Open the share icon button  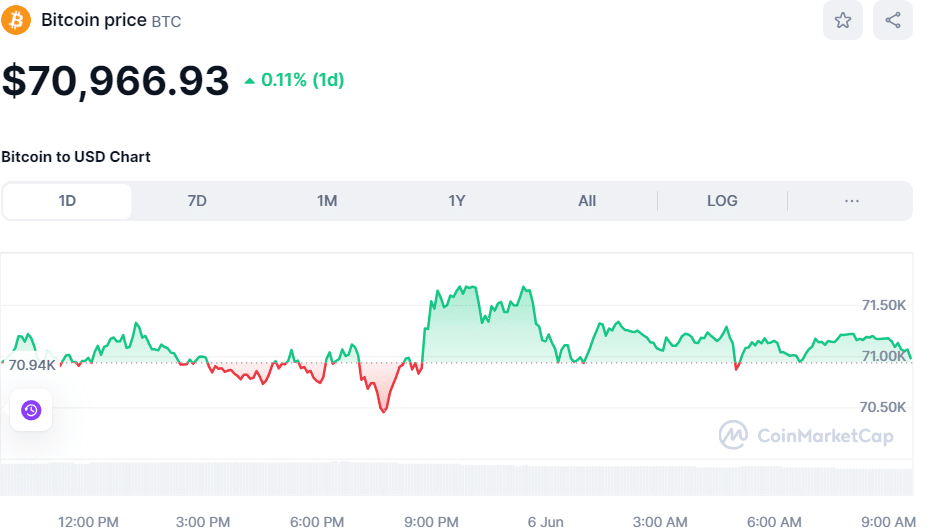pos(893,20)
